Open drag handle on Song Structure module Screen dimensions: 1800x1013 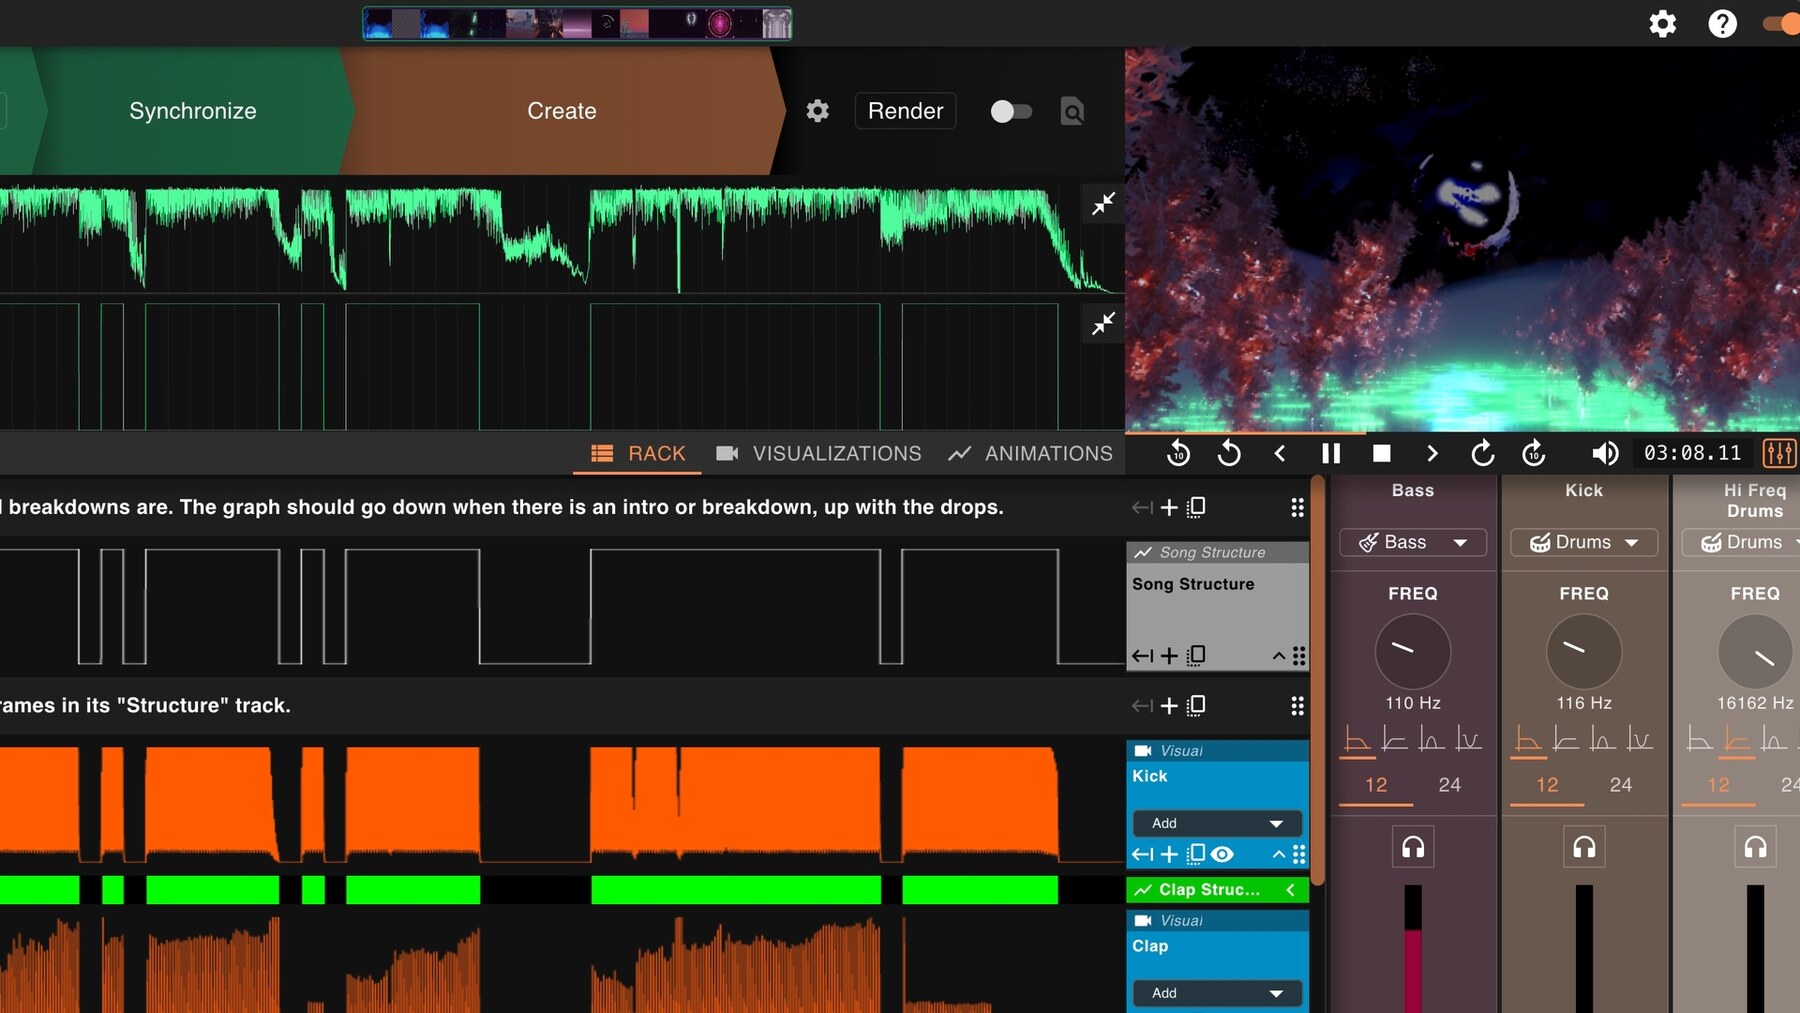click(x=1299, y=656)
